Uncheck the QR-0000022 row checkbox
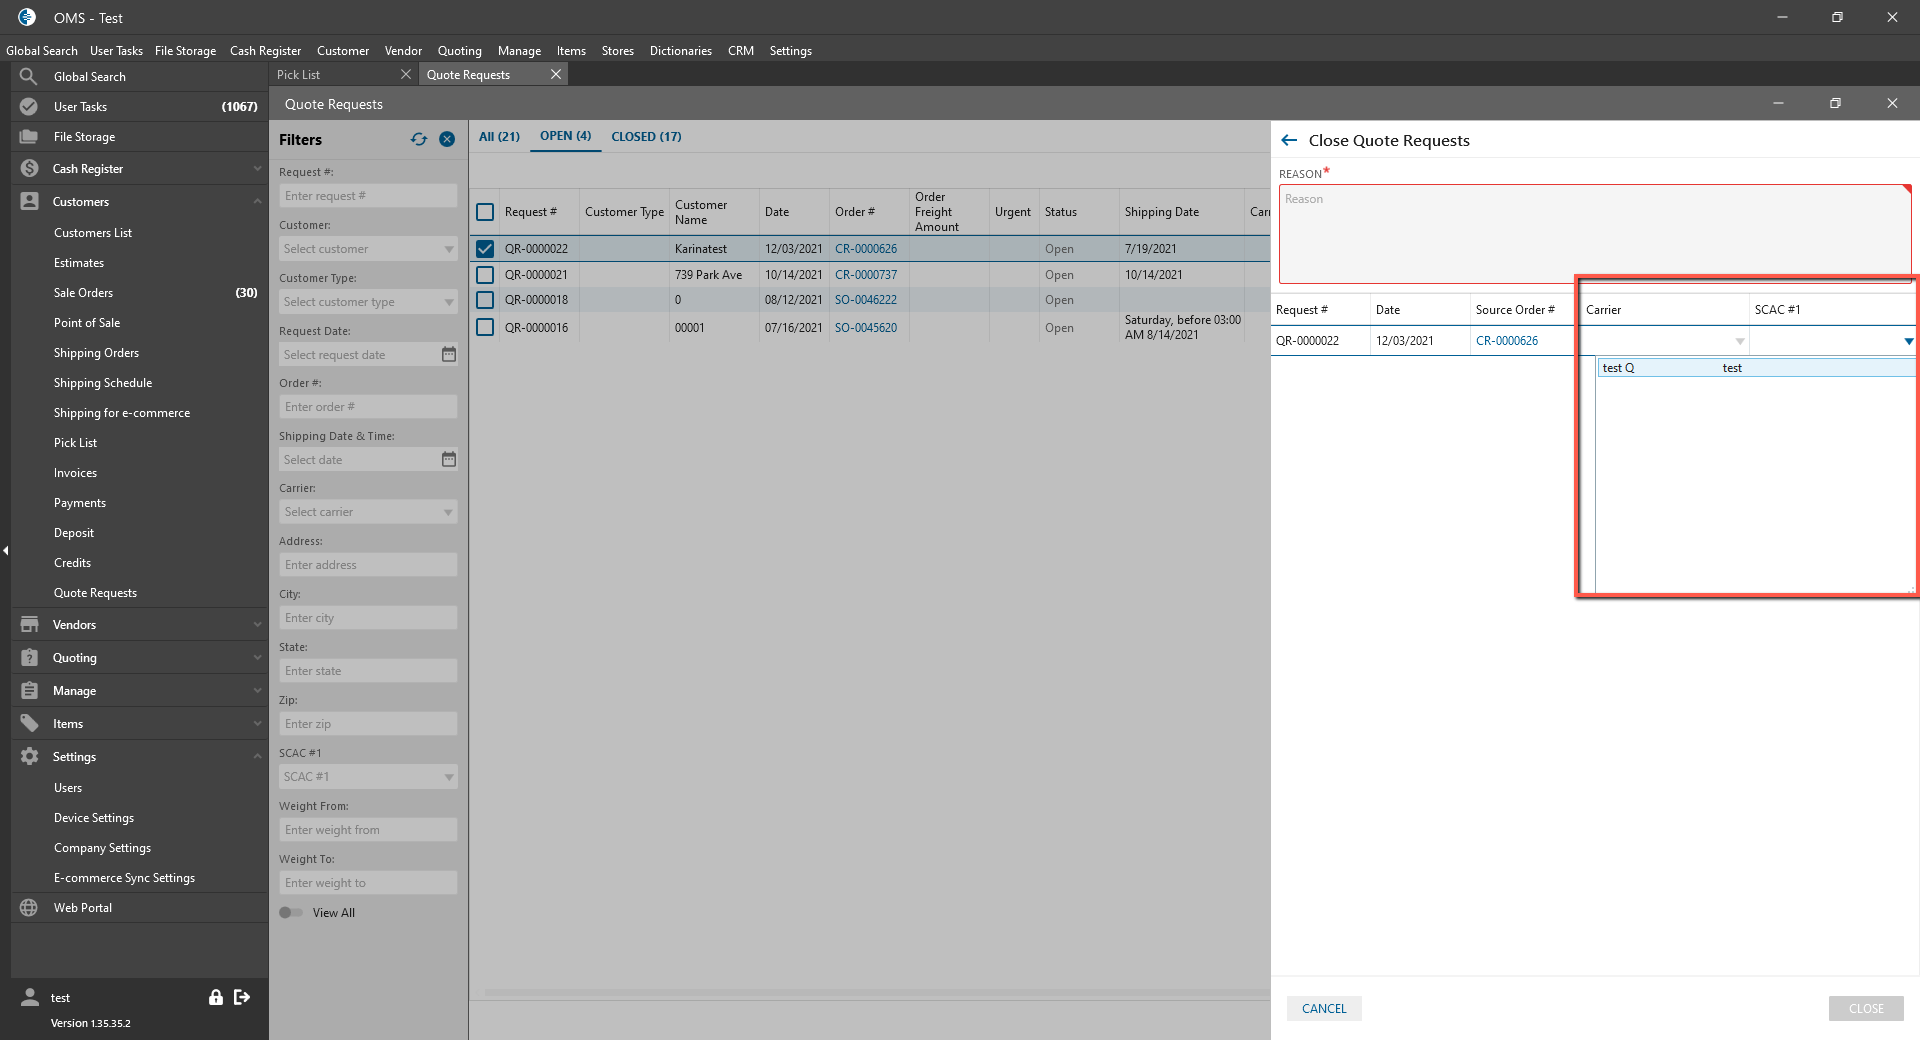The height and width of the screenshot is (1040, 1920). [485, 249]
